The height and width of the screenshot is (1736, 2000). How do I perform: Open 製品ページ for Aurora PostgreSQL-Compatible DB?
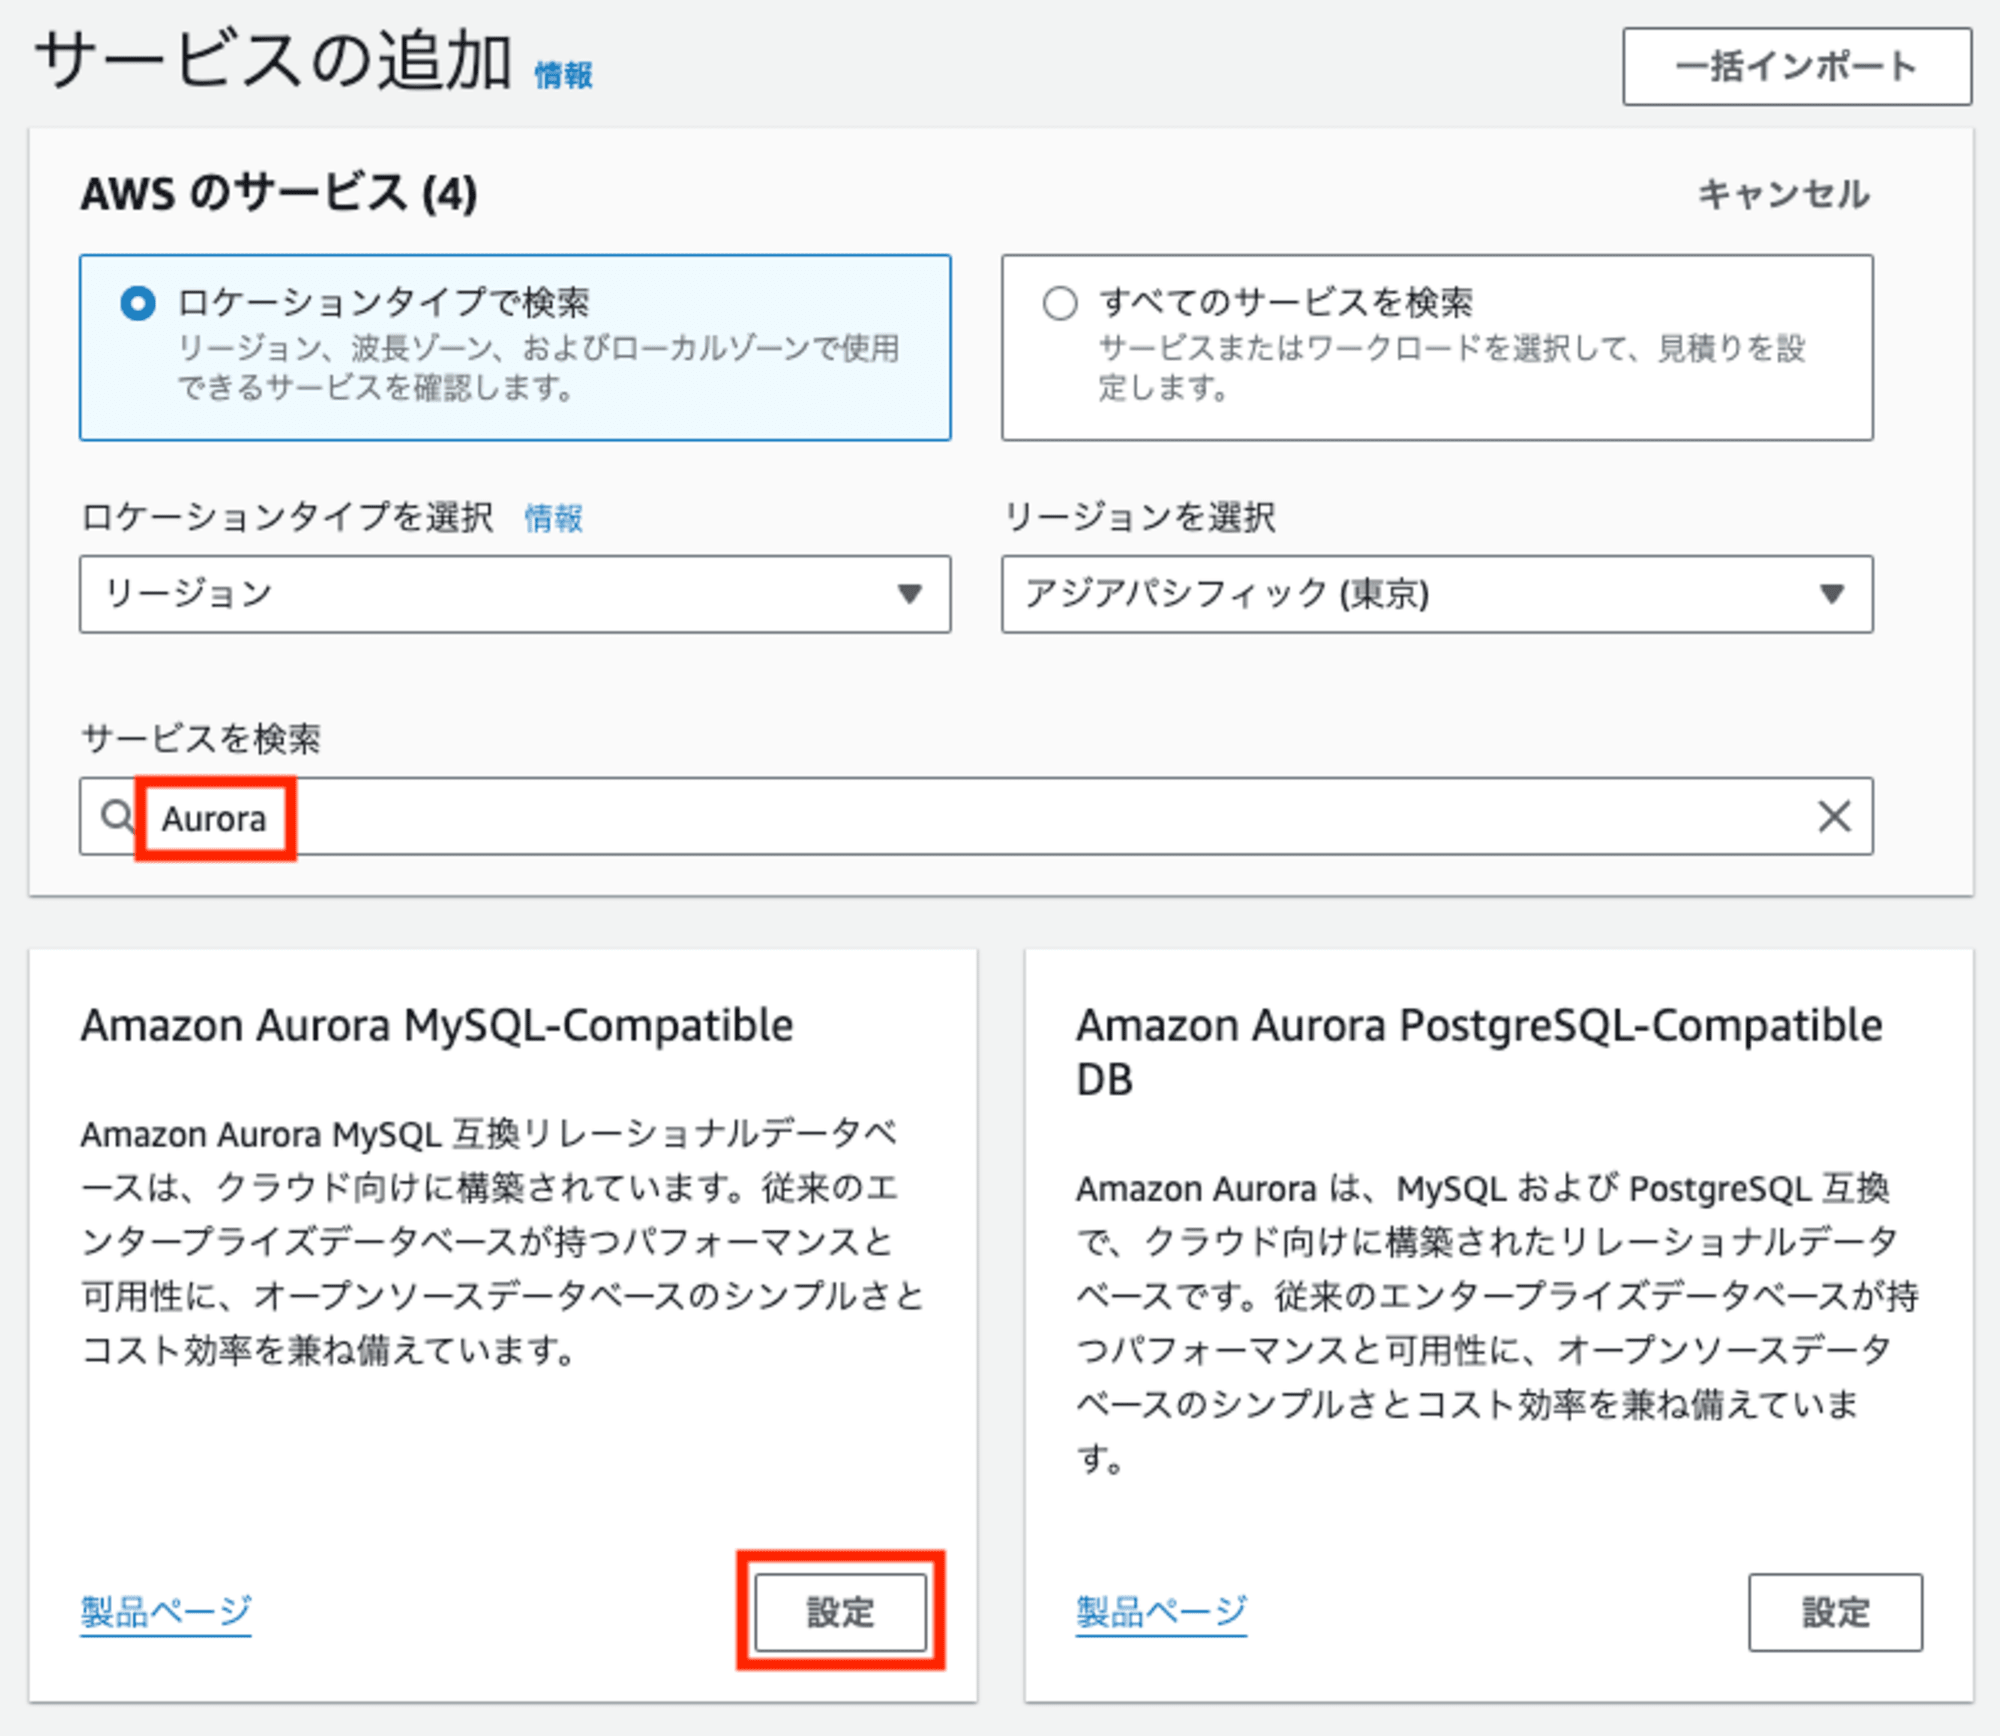point(1162,1611)
